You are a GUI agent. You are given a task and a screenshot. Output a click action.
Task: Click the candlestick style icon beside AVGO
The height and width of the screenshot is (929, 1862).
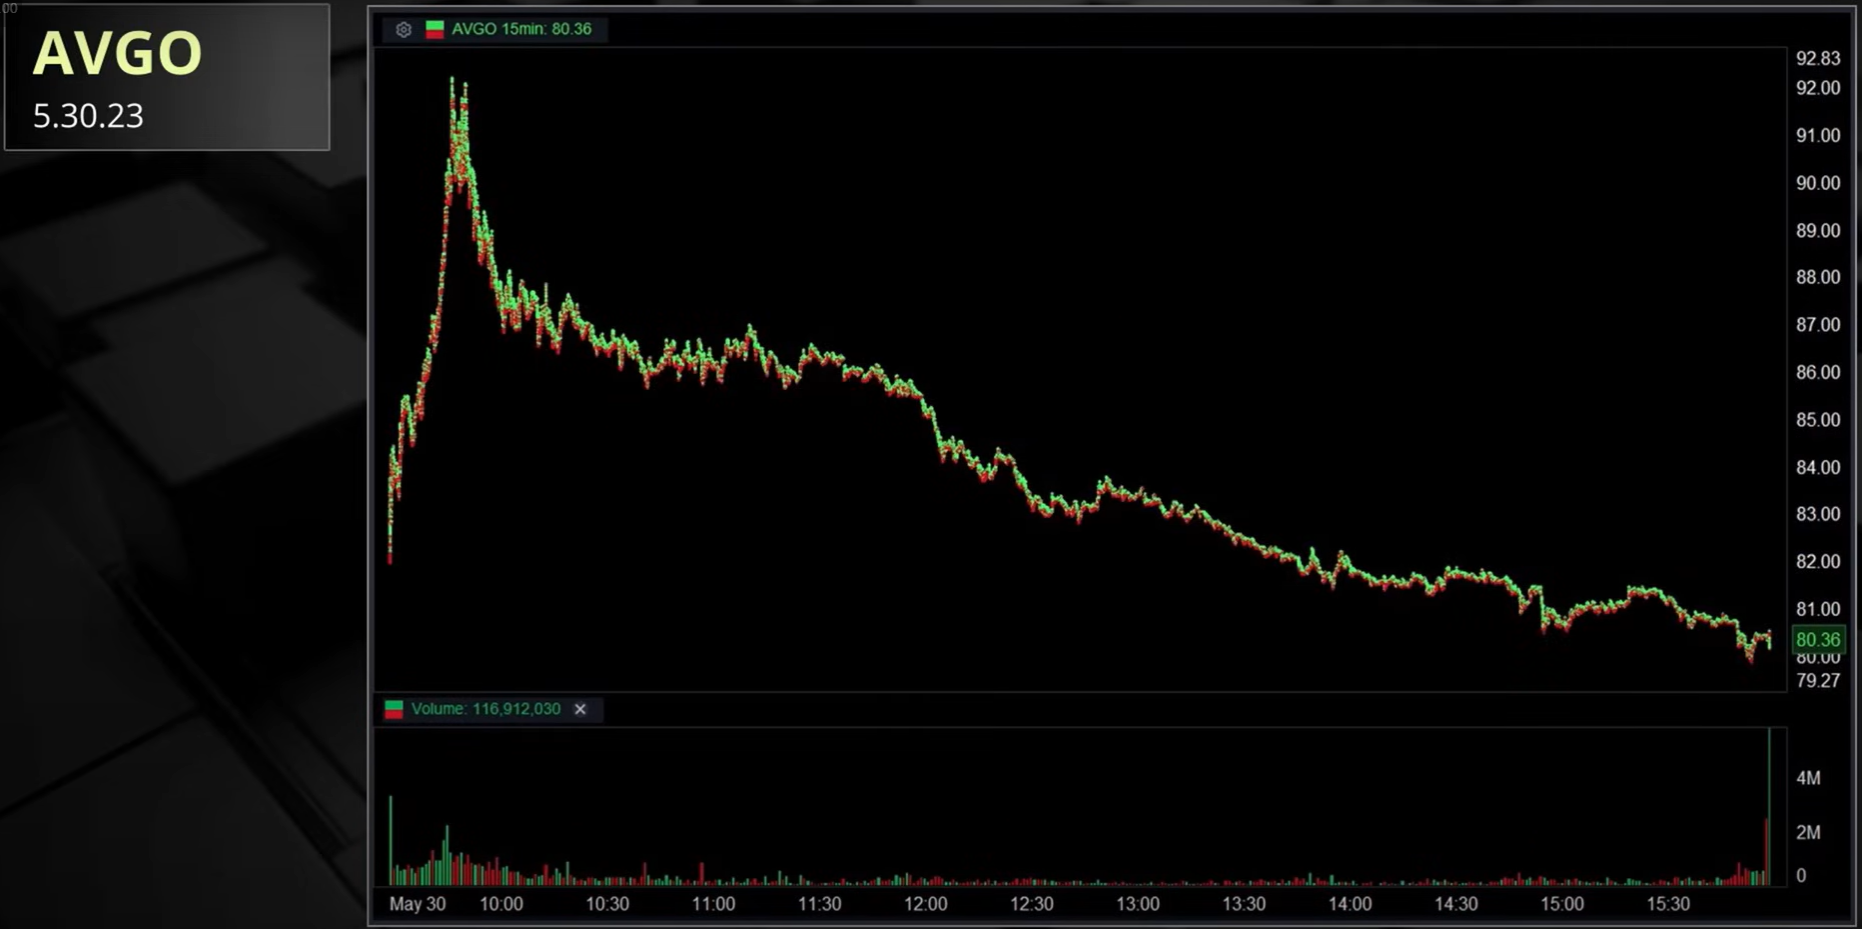pos(434,29)
